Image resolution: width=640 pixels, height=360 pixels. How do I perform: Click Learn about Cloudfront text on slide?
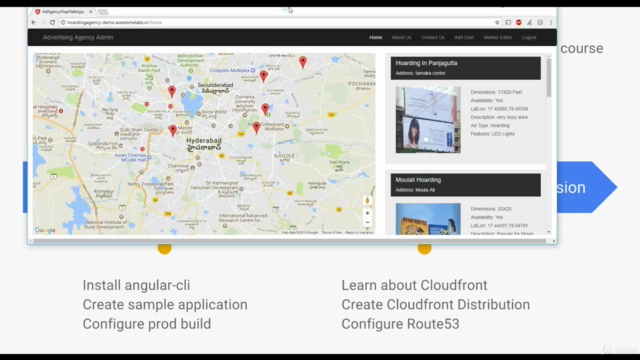pyautogui.click(x=414, y=285)
